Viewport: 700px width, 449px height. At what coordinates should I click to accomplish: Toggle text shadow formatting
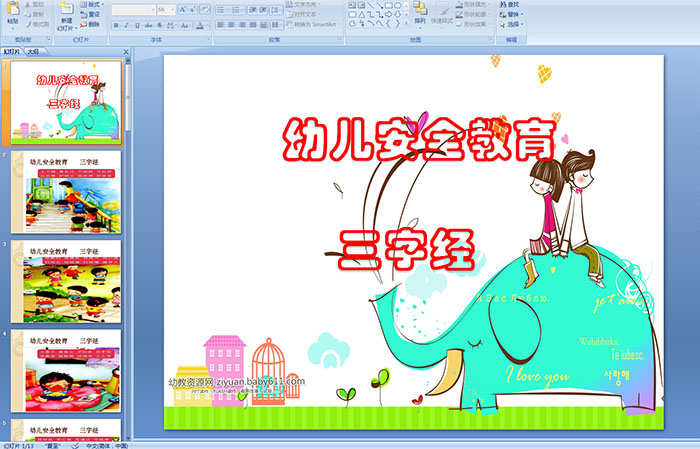pos(159,25)
